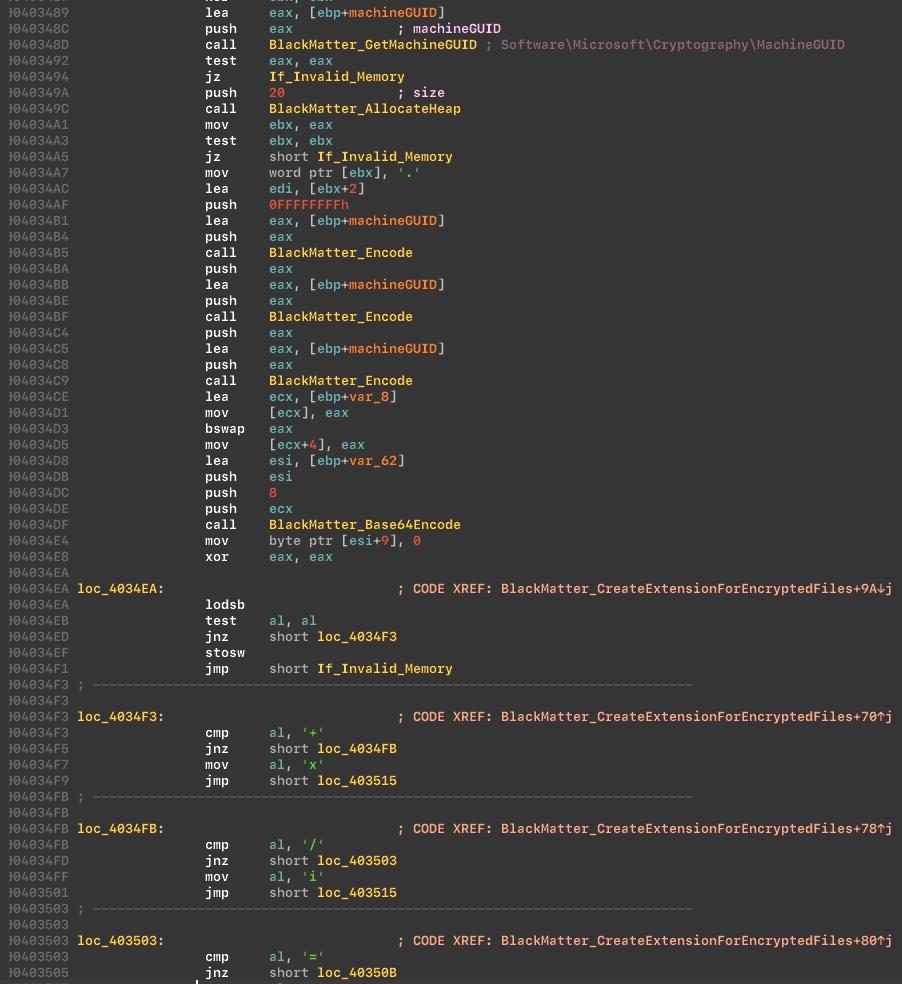Click the 0FFFFFFFFh pushed constant
902x984 pixels.
tap(308, 205)
